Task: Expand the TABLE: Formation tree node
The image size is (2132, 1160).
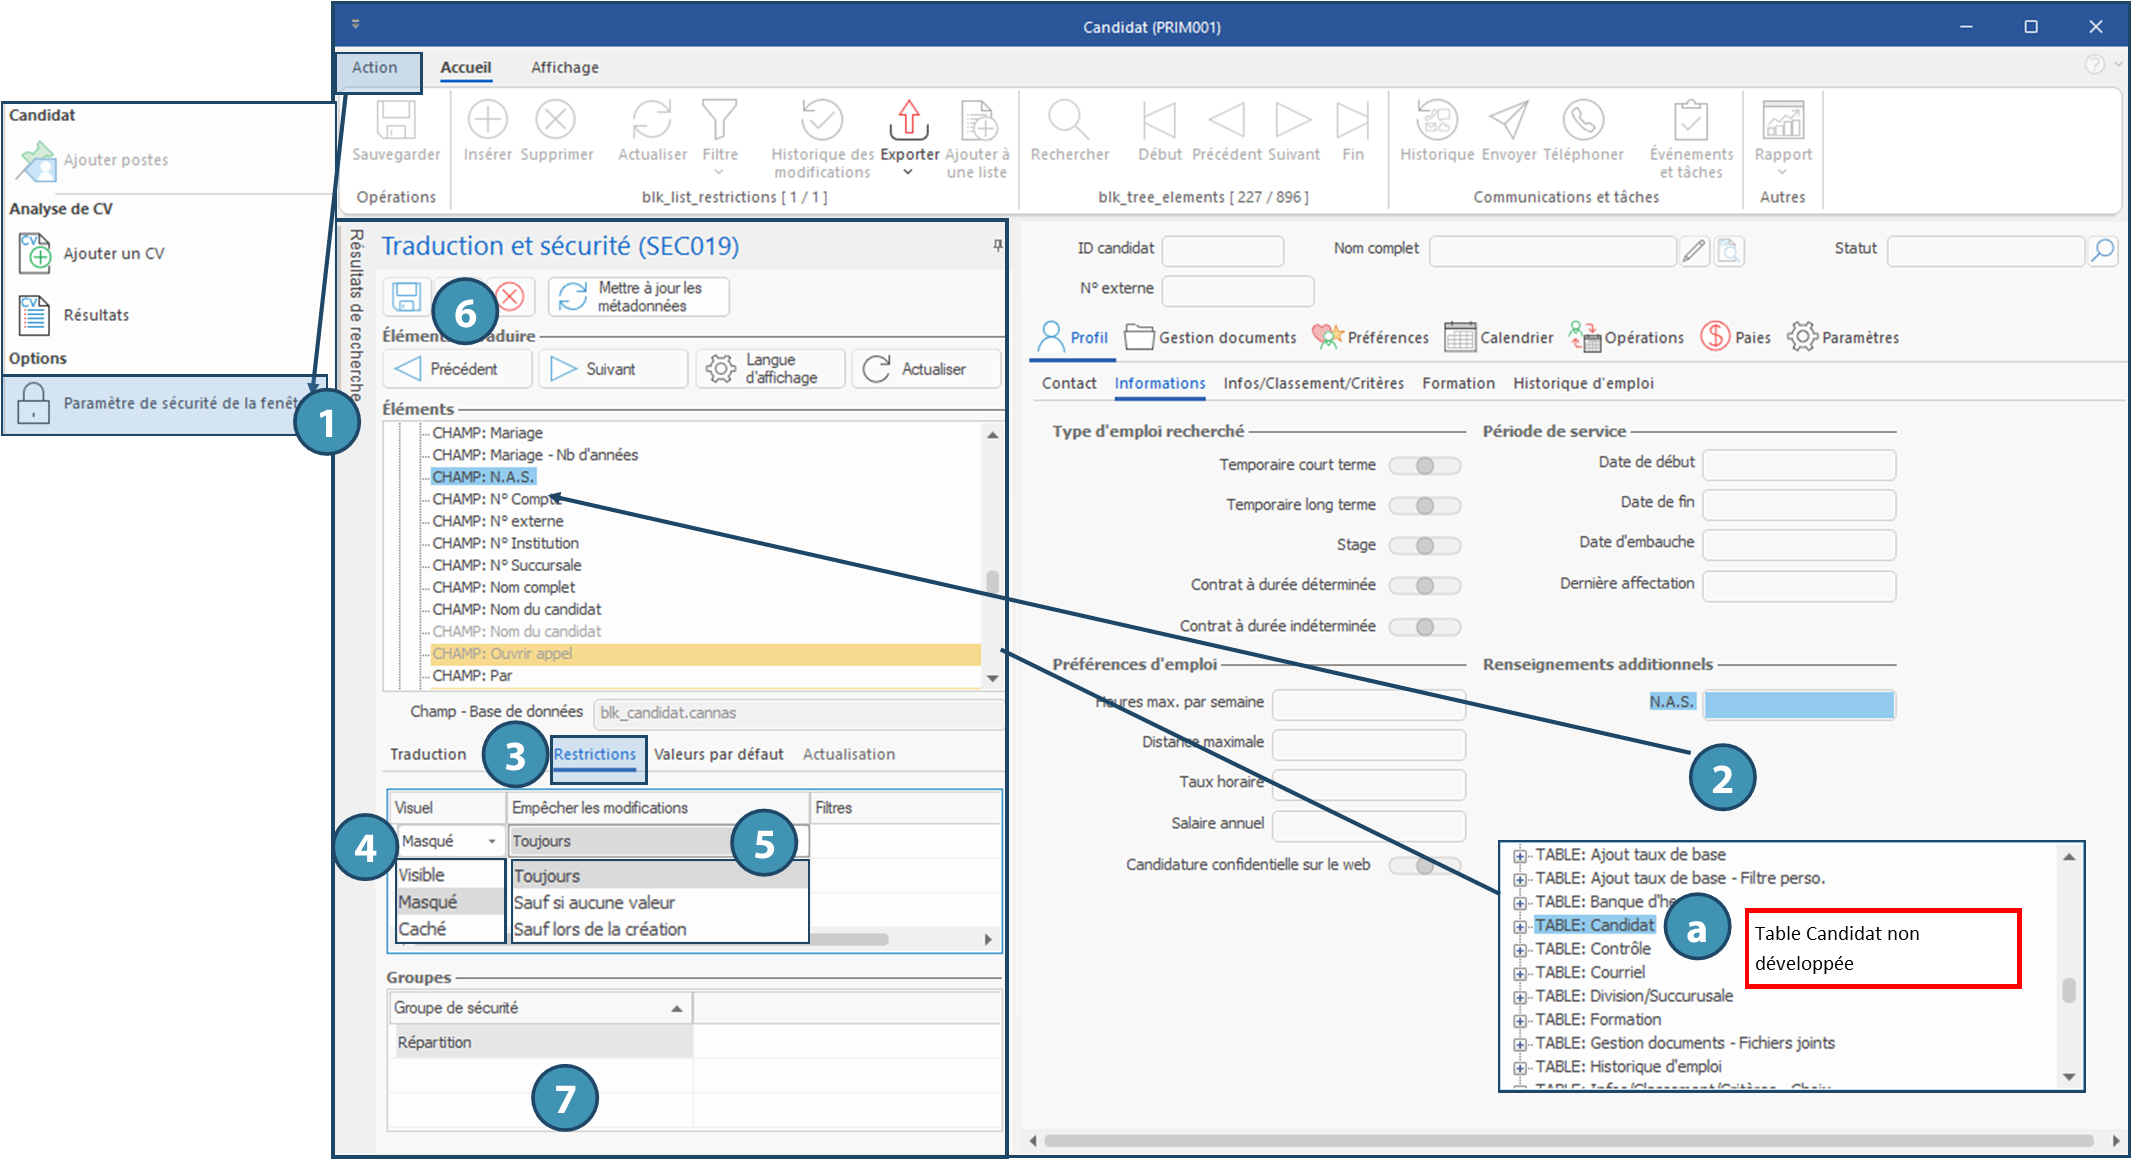Action: pos(1520,1021)
